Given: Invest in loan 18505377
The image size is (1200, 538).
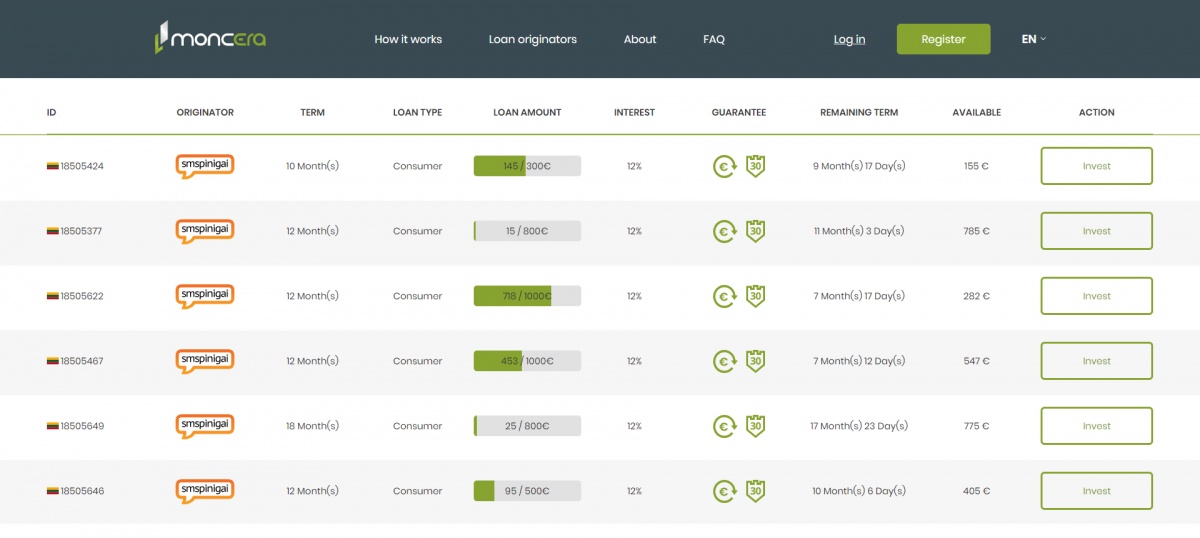Looking at the screenshot, I should (1097, 231).
